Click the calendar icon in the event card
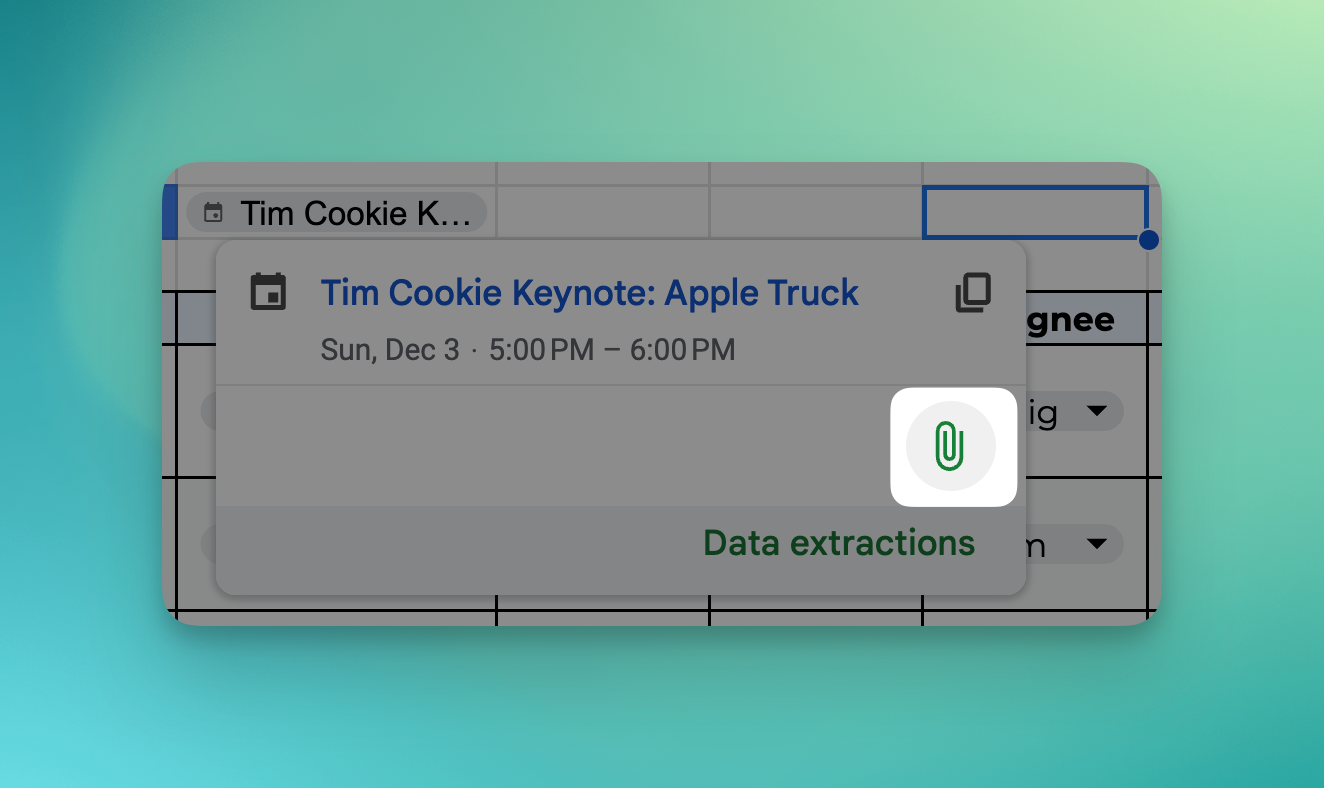1324x788 pixels. [268, 291]
